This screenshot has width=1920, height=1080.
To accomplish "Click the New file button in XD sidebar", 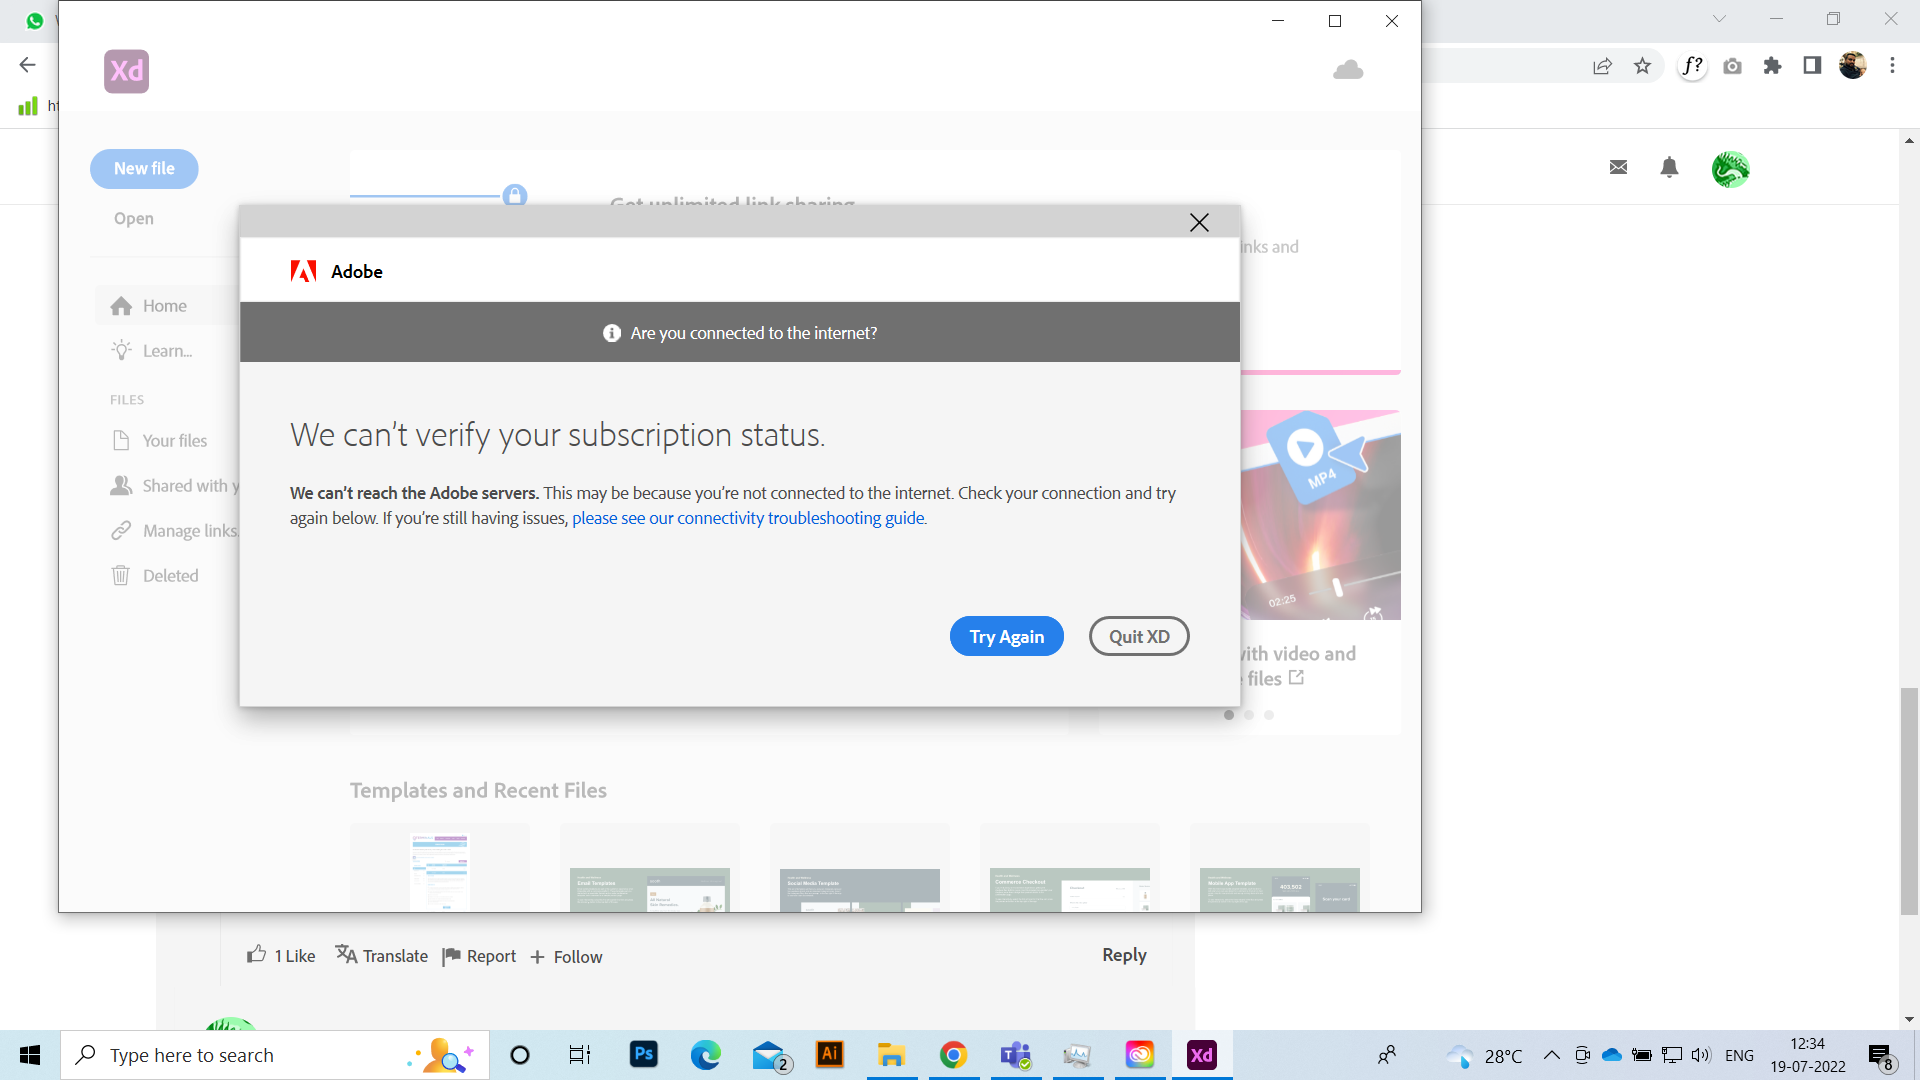I will pyautogui.click(x=144, y=167).
